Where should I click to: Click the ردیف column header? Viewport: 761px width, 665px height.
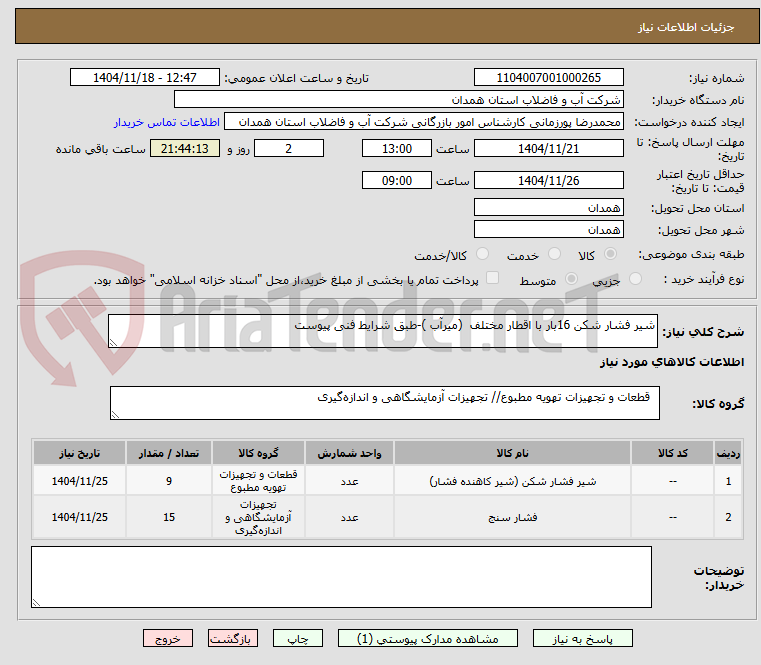728,453
